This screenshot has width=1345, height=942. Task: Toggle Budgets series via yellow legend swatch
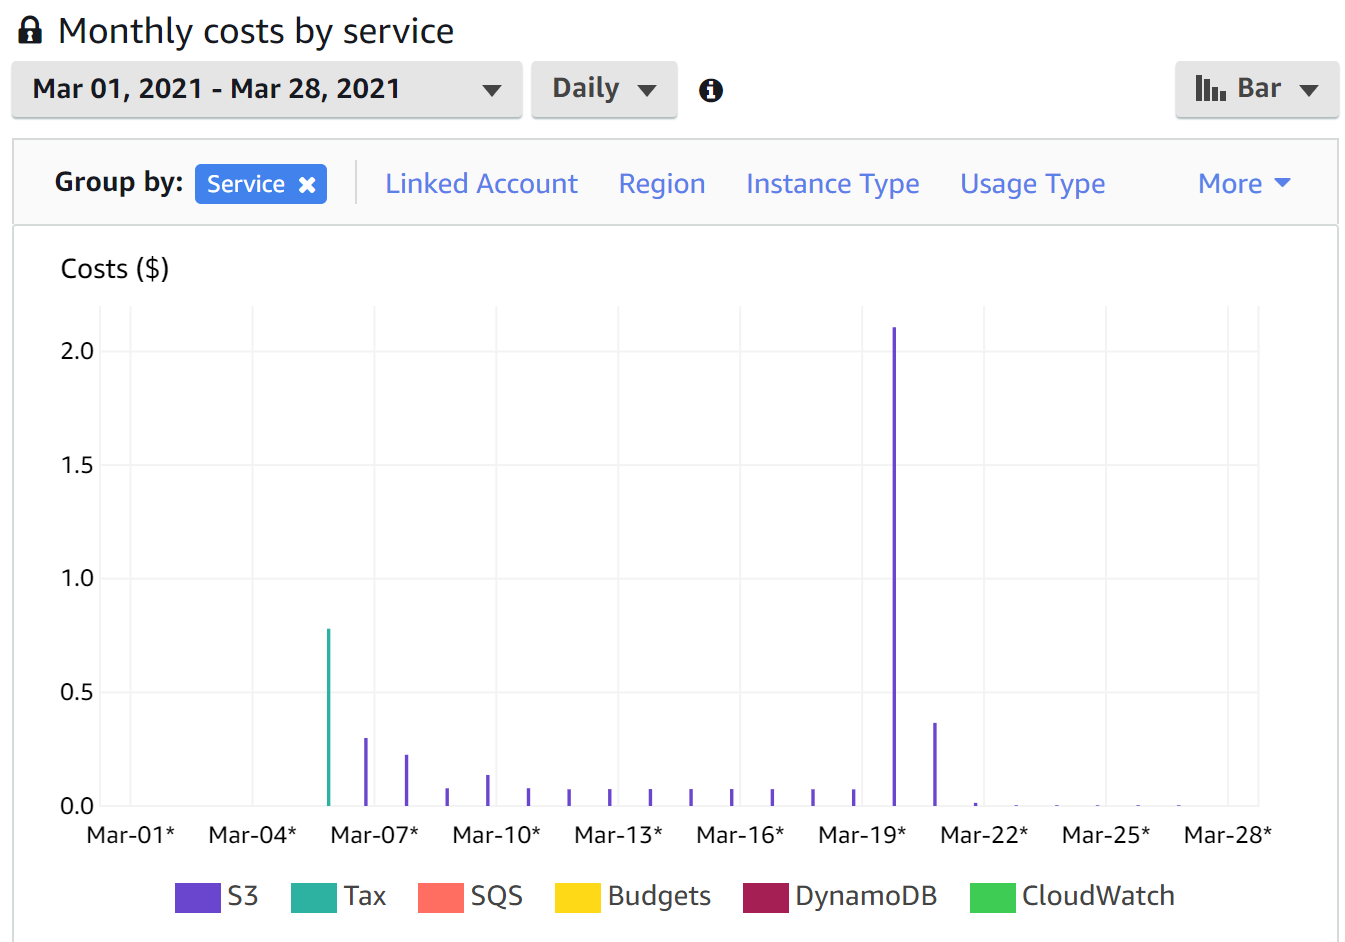[578, 897]
